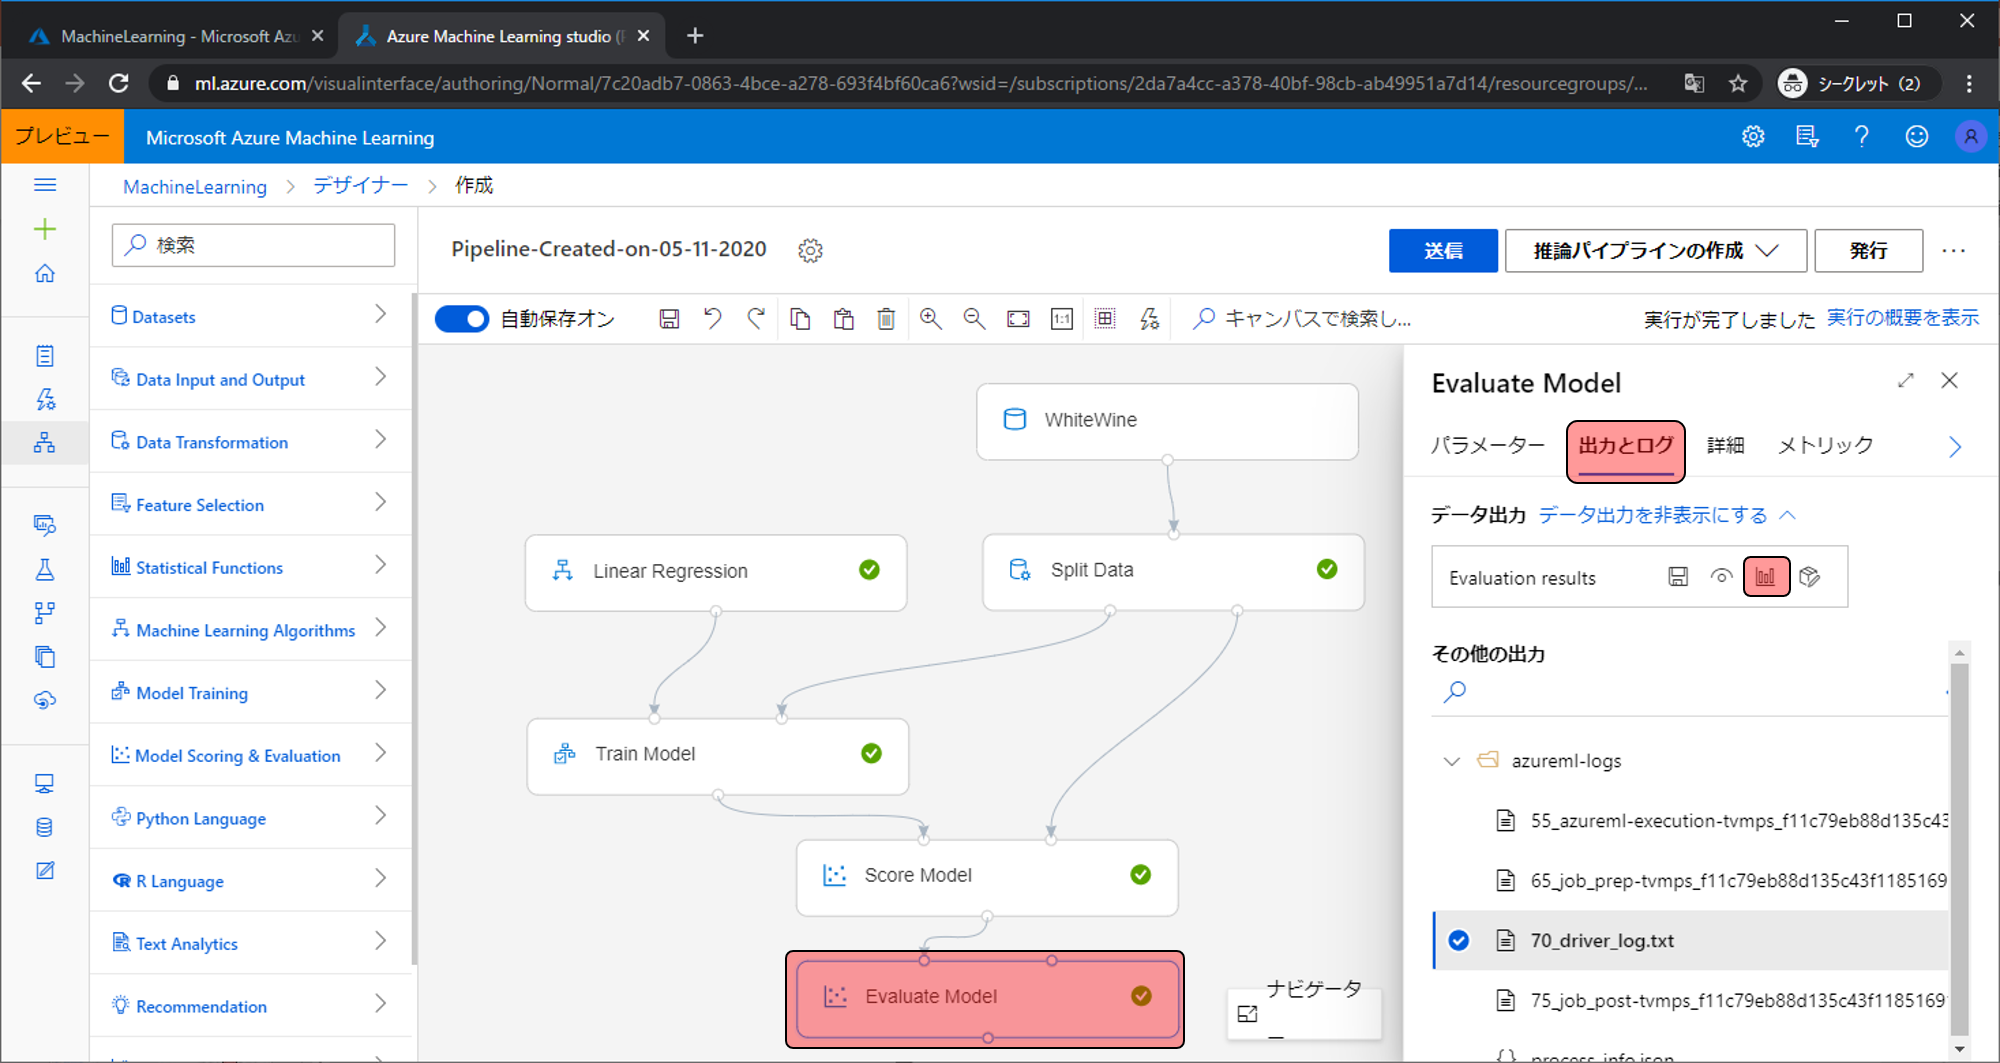Click the visualize chart icon for Evaluation results

point(1765,577)
